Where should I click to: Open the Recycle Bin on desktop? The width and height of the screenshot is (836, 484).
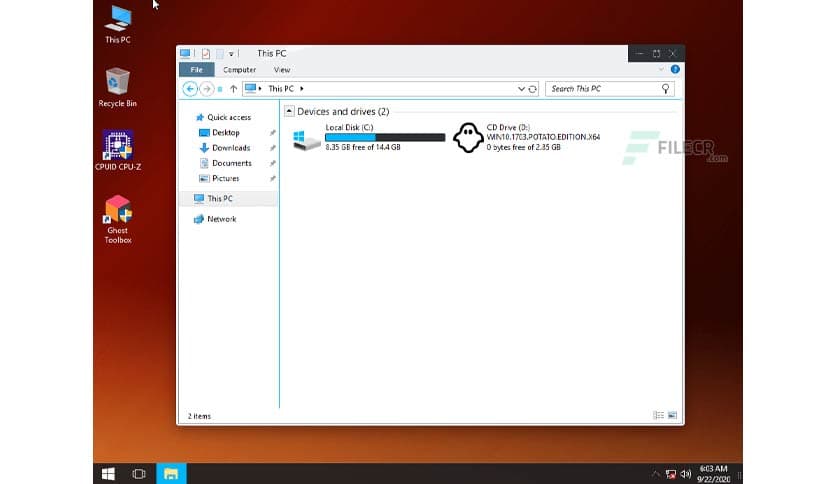tap(118, 82)
